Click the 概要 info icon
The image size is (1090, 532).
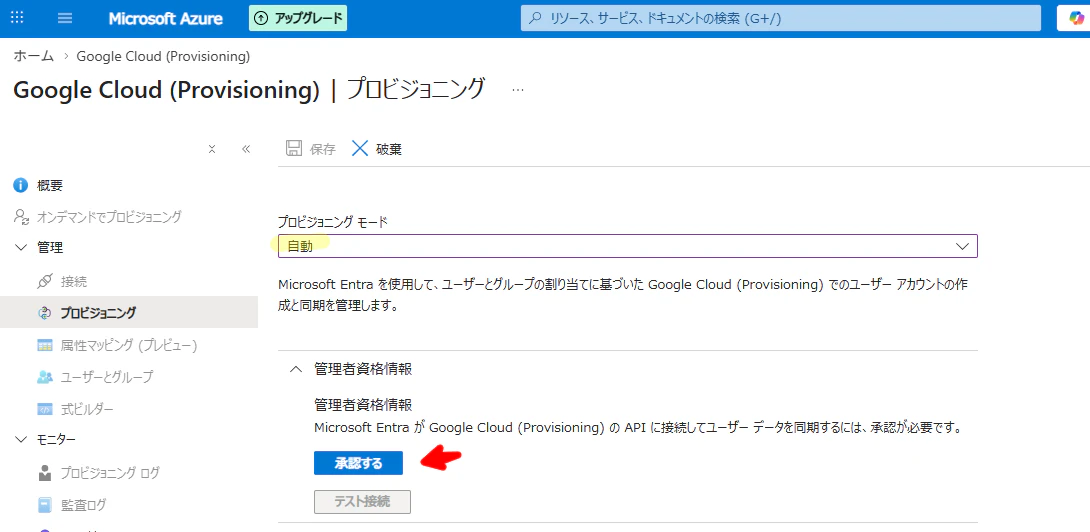(x=20, y=185)
